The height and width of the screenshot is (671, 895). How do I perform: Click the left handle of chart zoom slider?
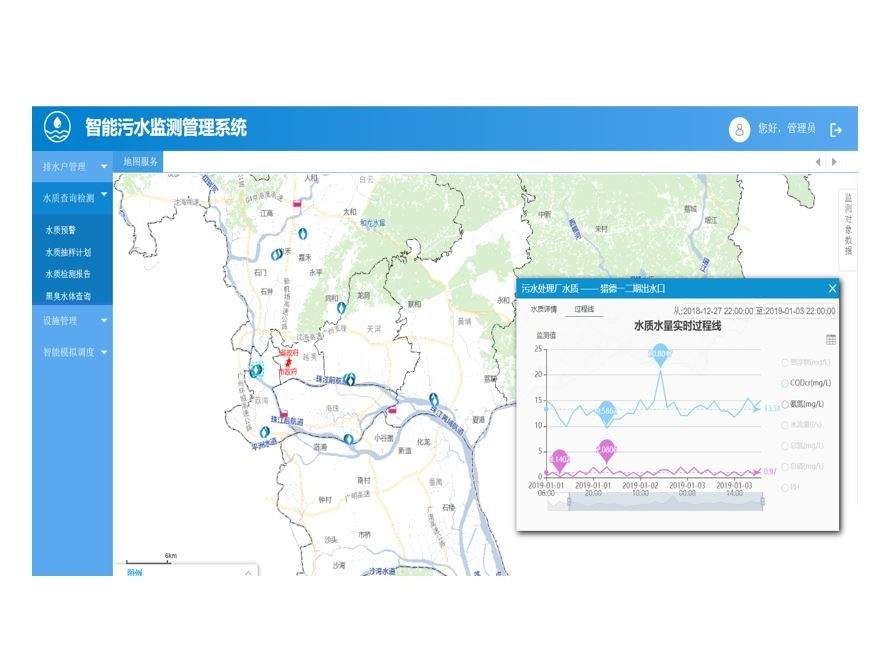(x=569, y=502)
